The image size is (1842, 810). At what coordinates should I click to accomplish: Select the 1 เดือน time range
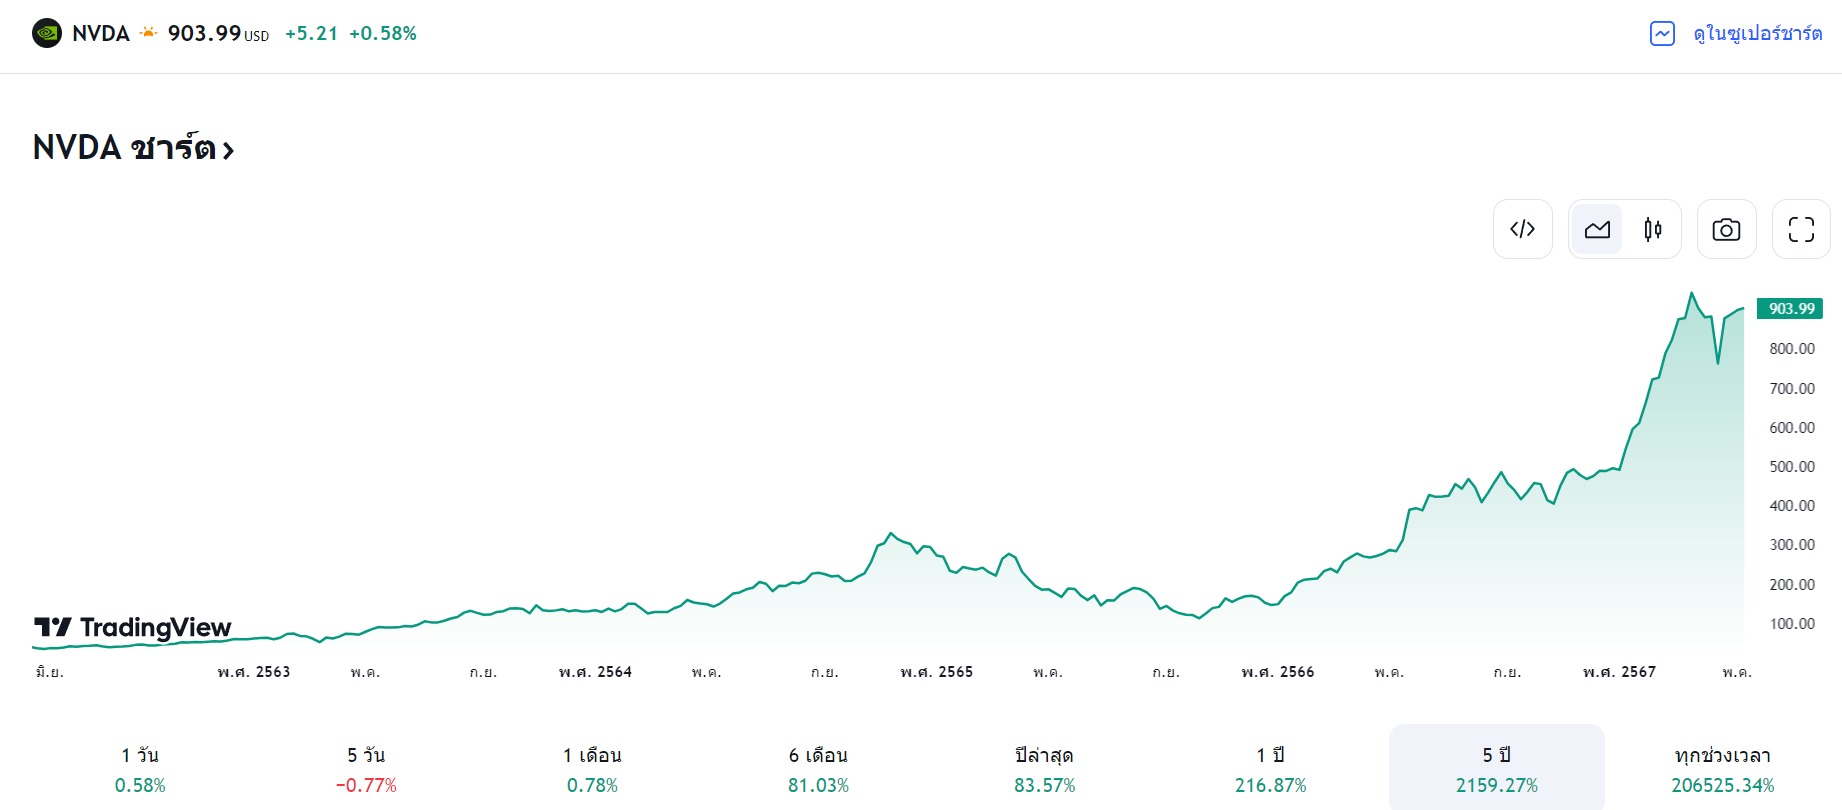pos(592,769)
